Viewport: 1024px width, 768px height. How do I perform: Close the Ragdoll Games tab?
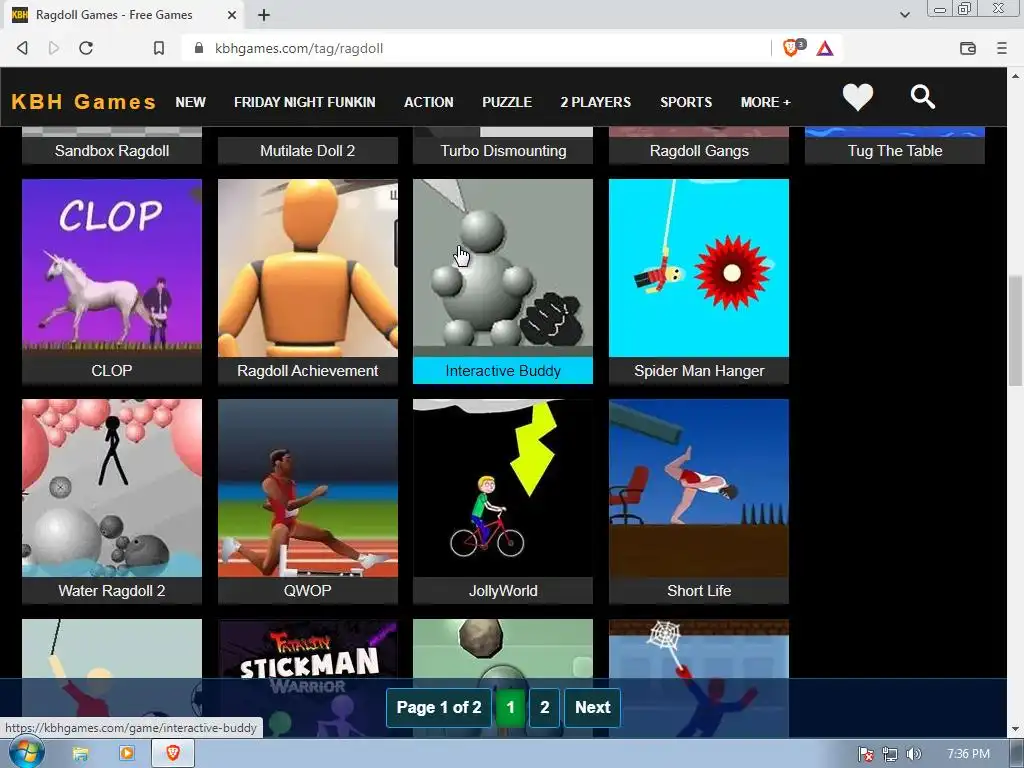click(232, 14)
